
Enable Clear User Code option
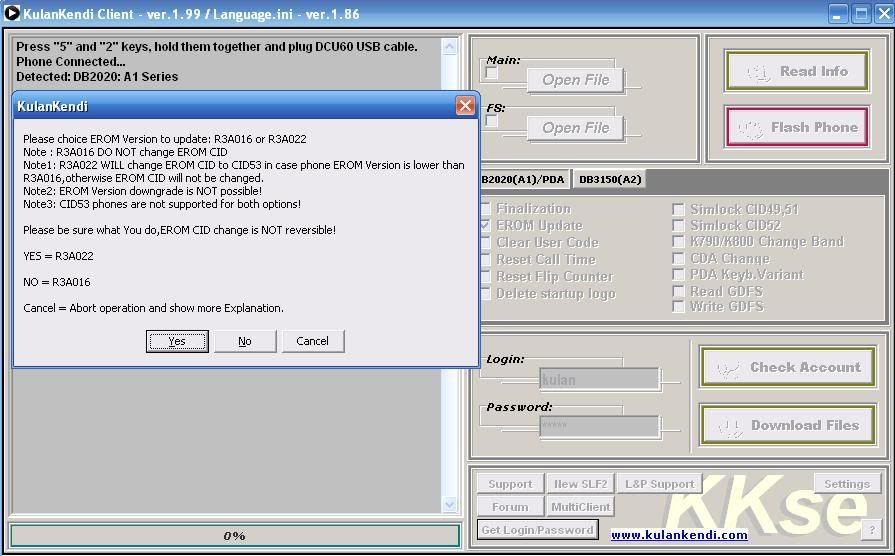coord(486,242)
